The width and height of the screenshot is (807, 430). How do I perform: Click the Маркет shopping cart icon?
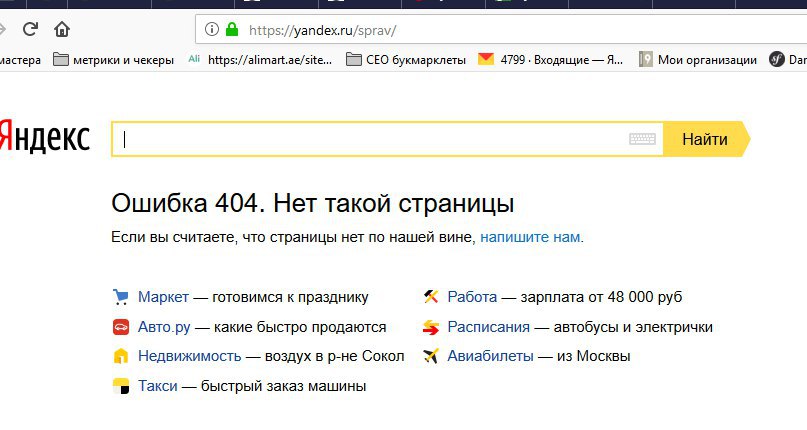click(120, 297)
